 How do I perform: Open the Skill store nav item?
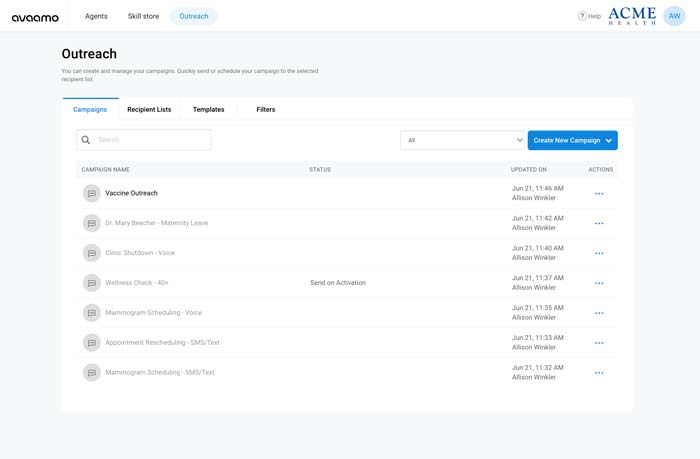point(143,16)
